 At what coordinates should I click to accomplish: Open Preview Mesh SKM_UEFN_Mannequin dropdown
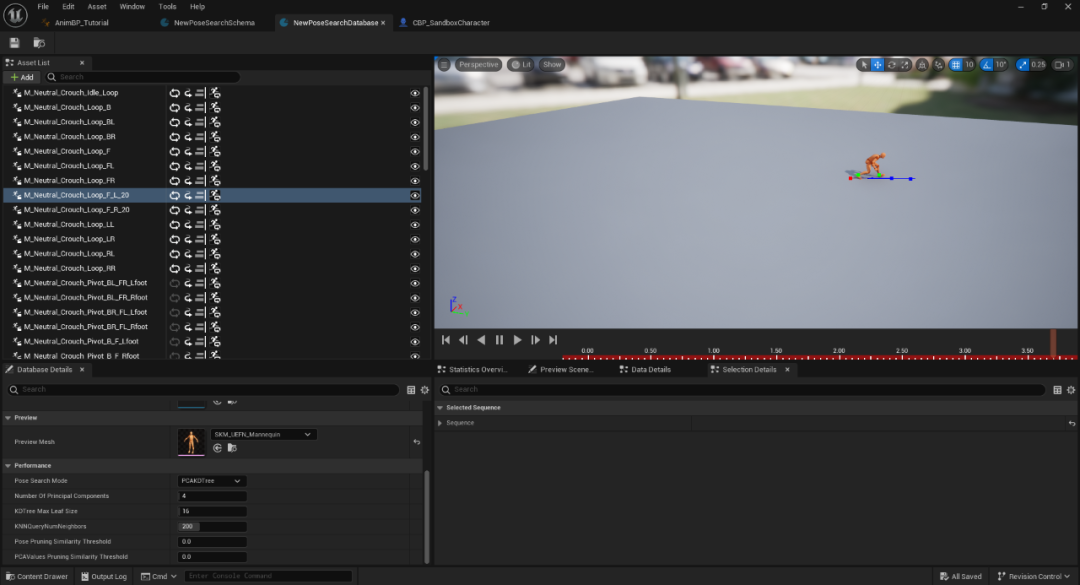(x=263, y=434)
